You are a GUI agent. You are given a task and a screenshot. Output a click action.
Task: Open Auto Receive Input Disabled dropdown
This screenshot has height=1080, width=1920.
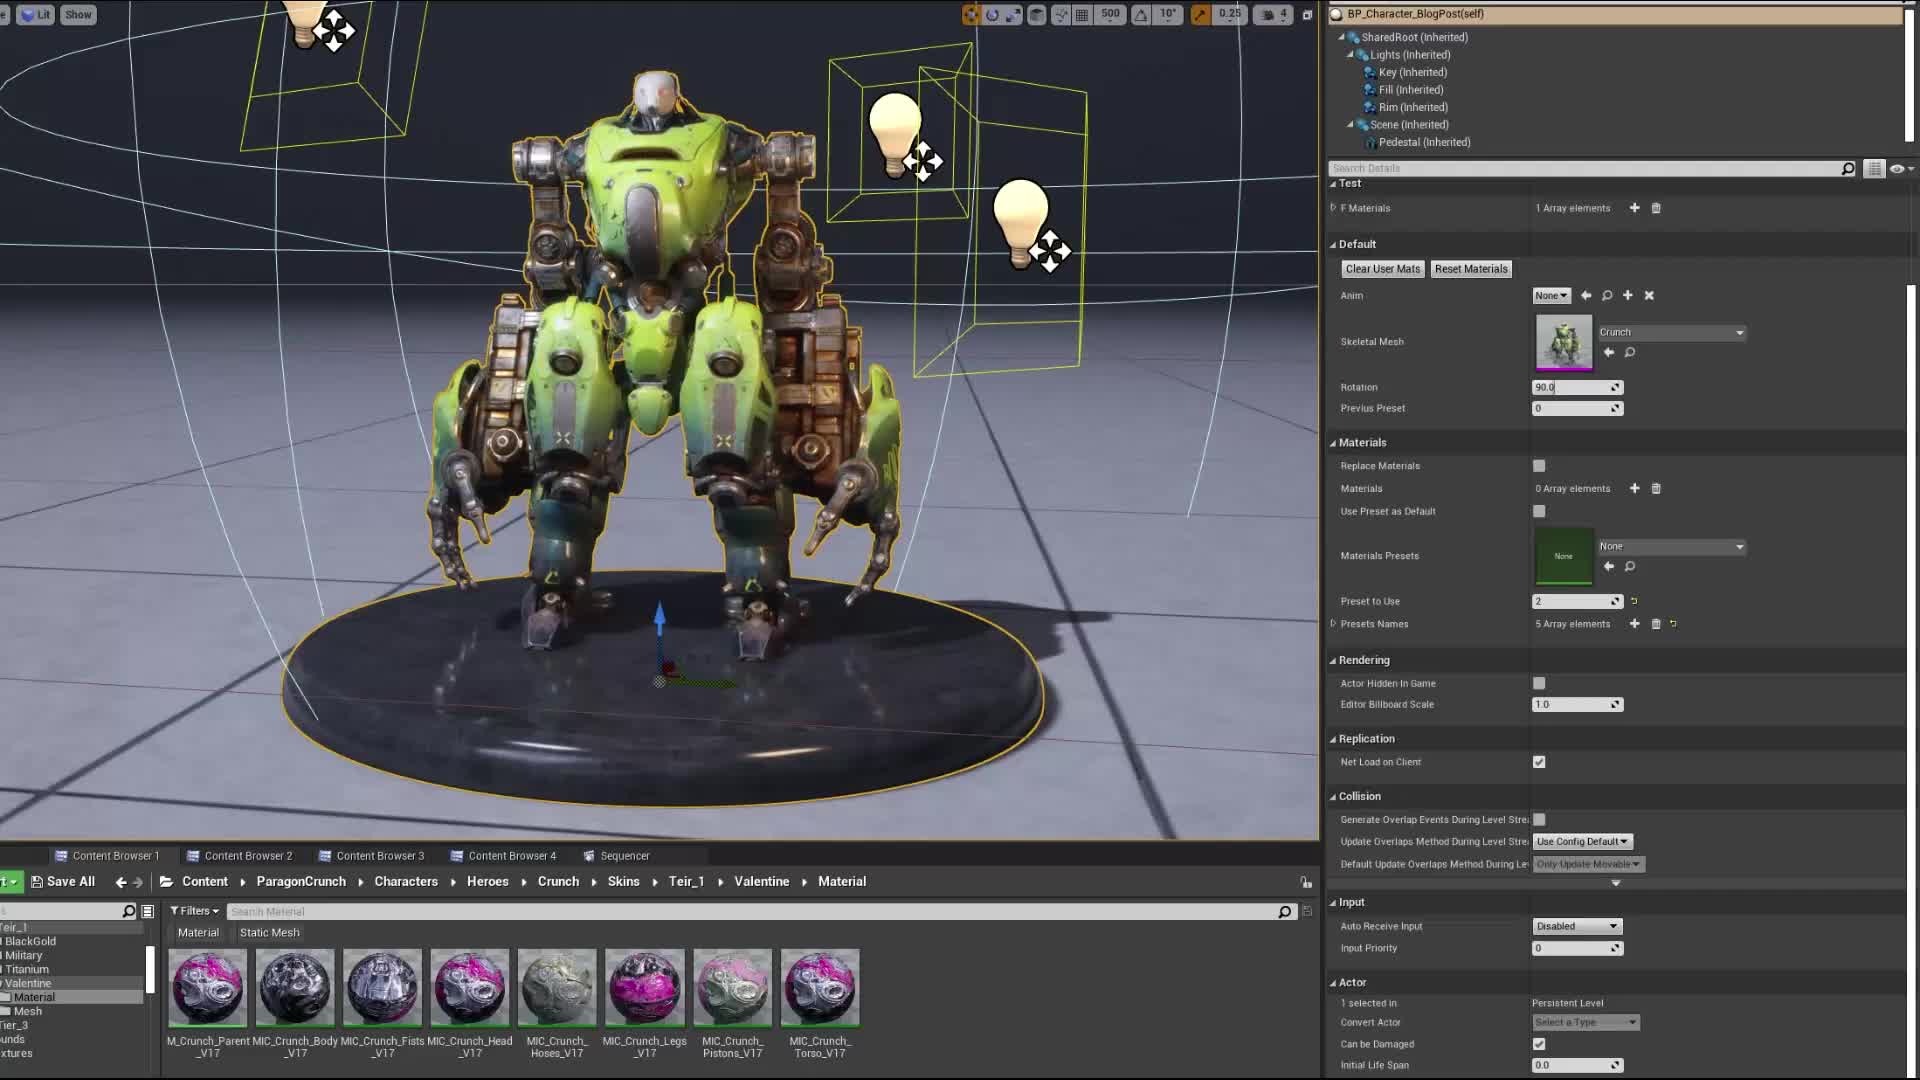(1577, 927)
